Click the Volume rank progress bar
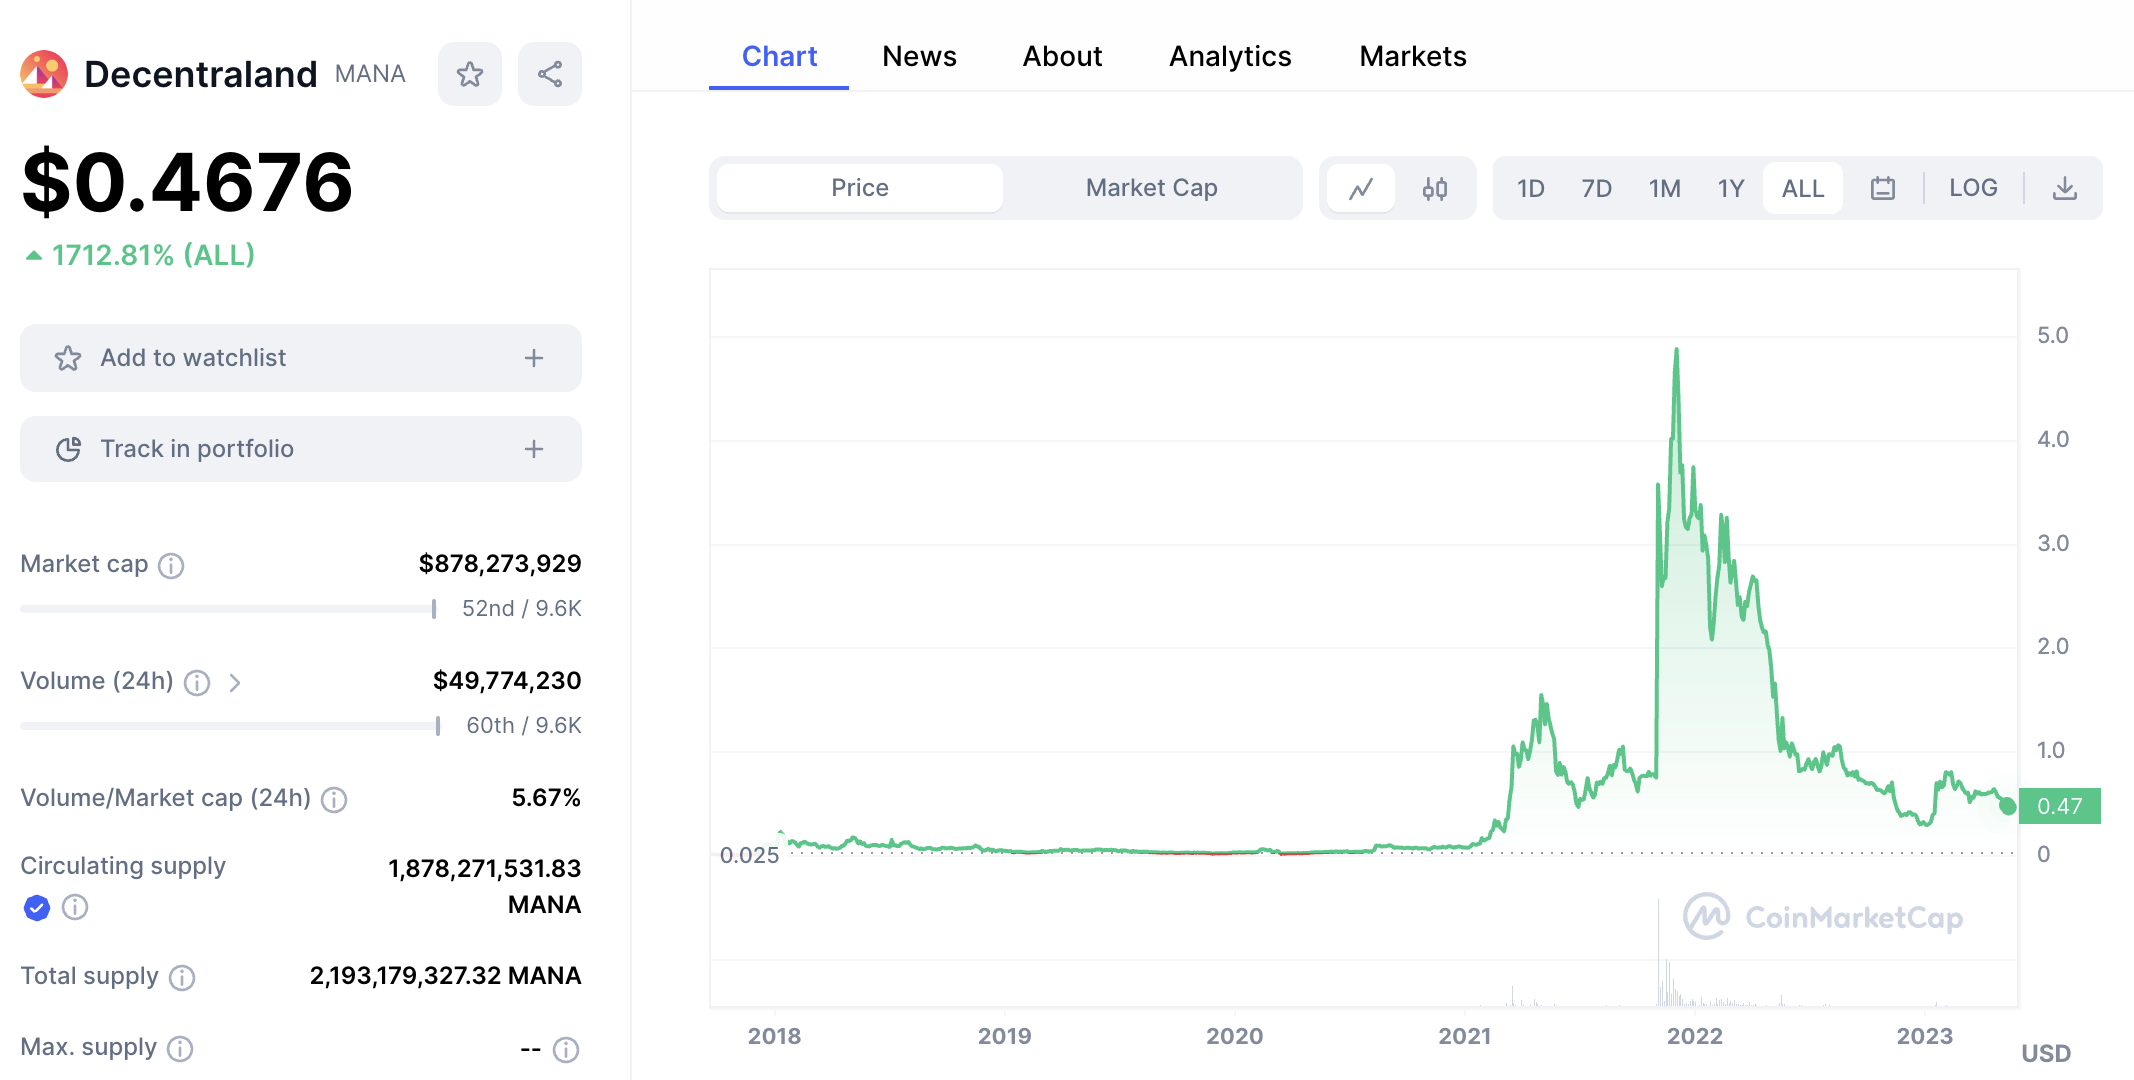2134x1080 pixels. tap(230, 726)
